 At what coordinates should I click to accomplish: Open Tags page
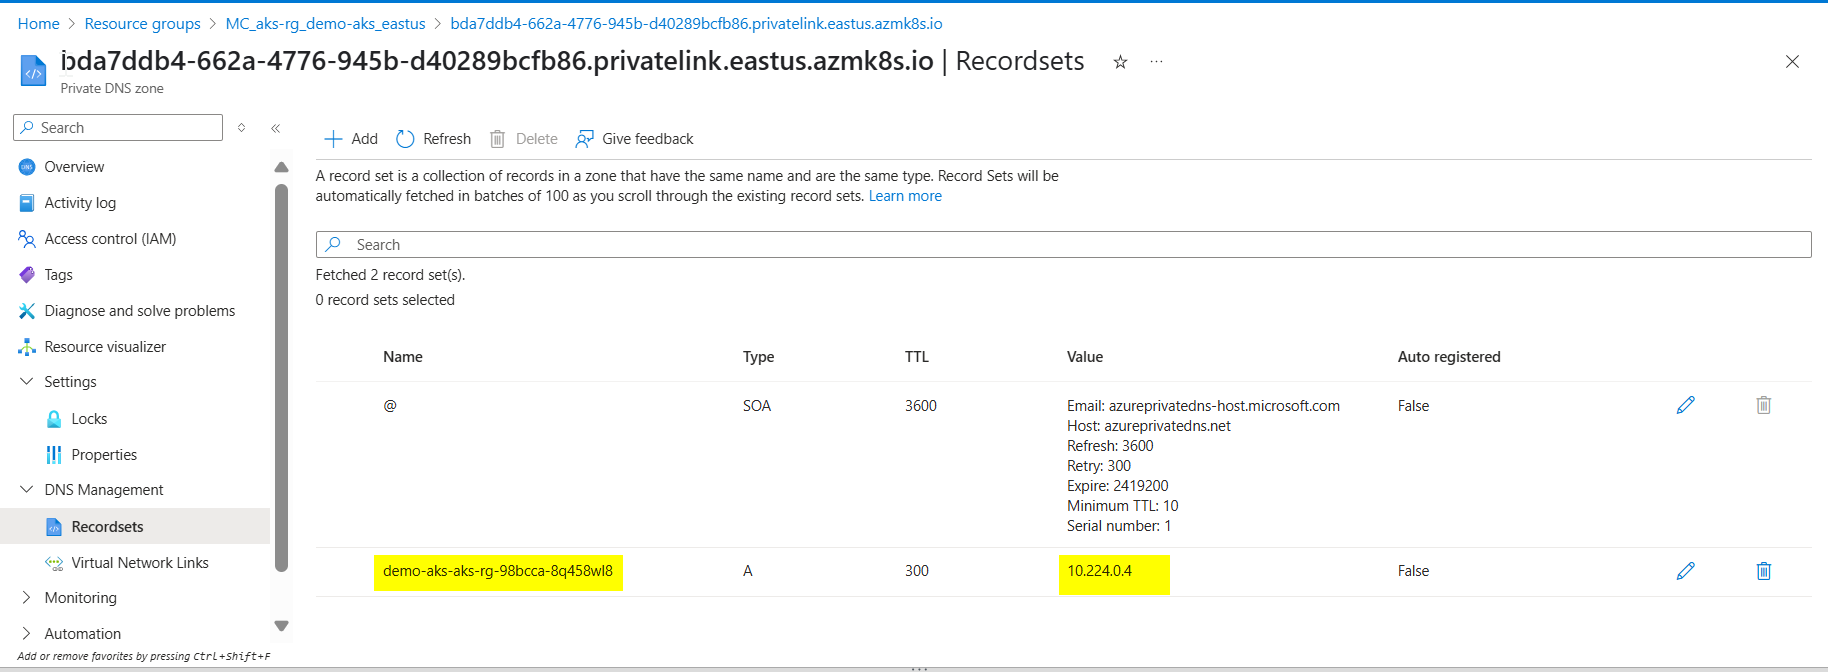click(x=58, y=275)
